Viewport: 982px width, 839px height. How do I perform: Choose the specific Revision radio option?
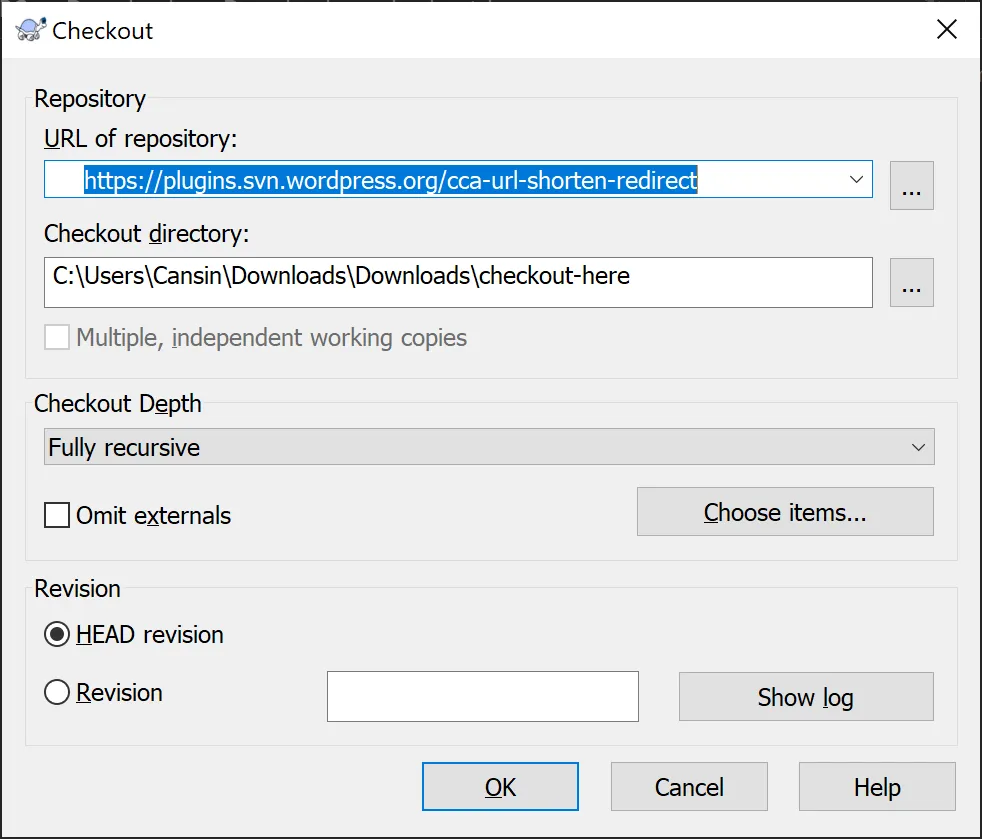click(x=58, y=693)
